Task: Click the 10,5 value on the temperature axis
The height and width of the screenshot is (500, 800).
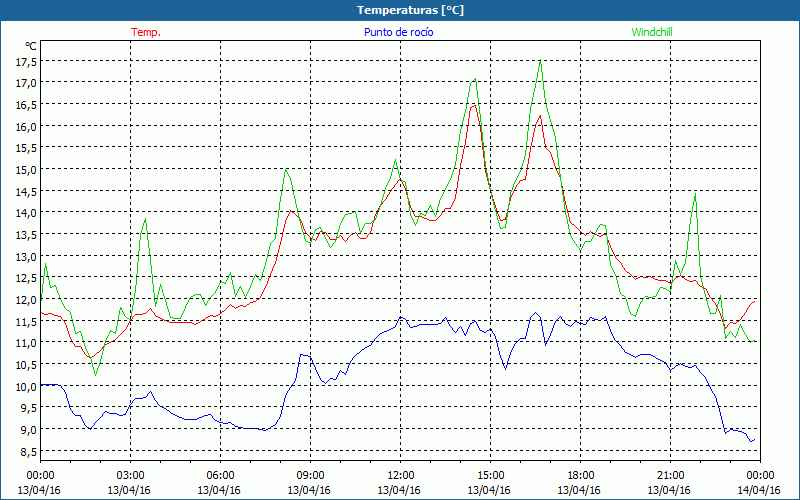Action: pos(27,365)
